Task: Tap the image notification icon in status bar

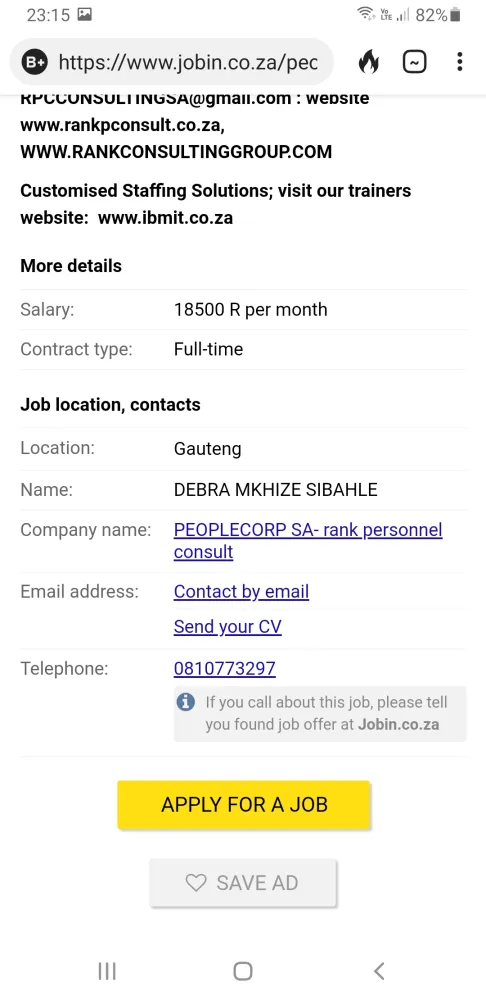Action: click(84, 15)
